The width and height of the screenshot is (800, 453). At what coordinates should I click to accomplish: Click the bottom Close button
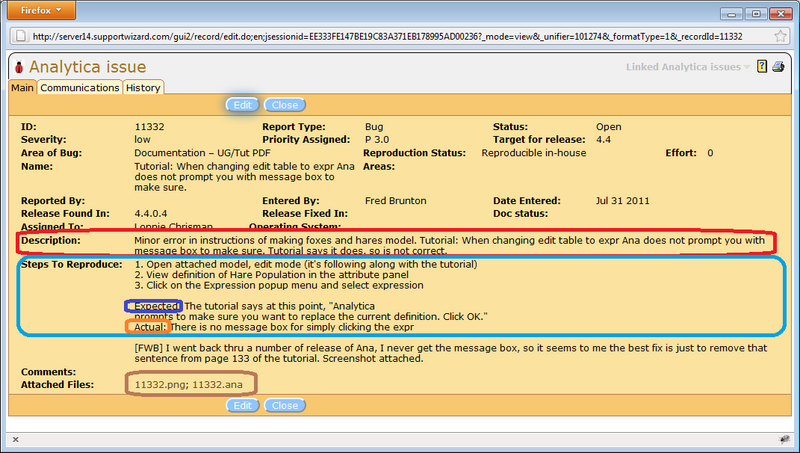(x=285, y=406)
